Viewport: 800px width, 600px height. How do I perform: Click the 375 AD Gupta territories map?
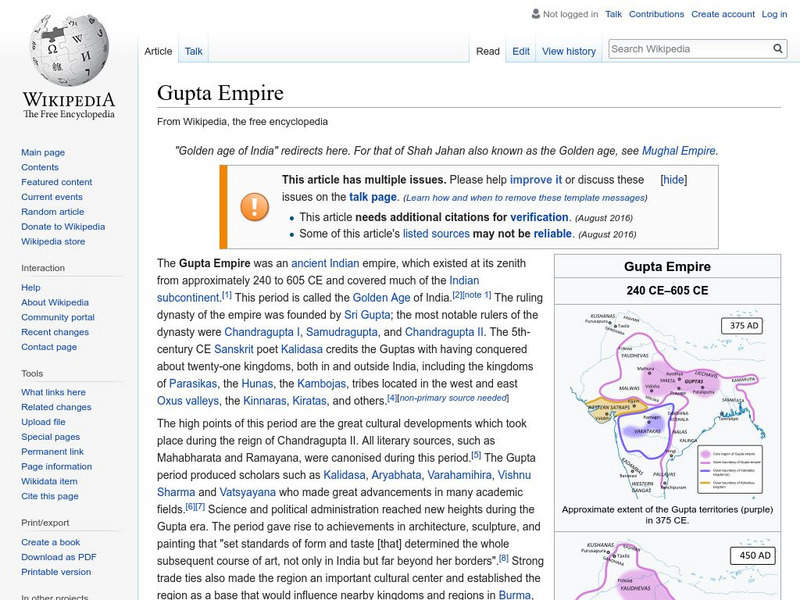(x=667, y=403)
